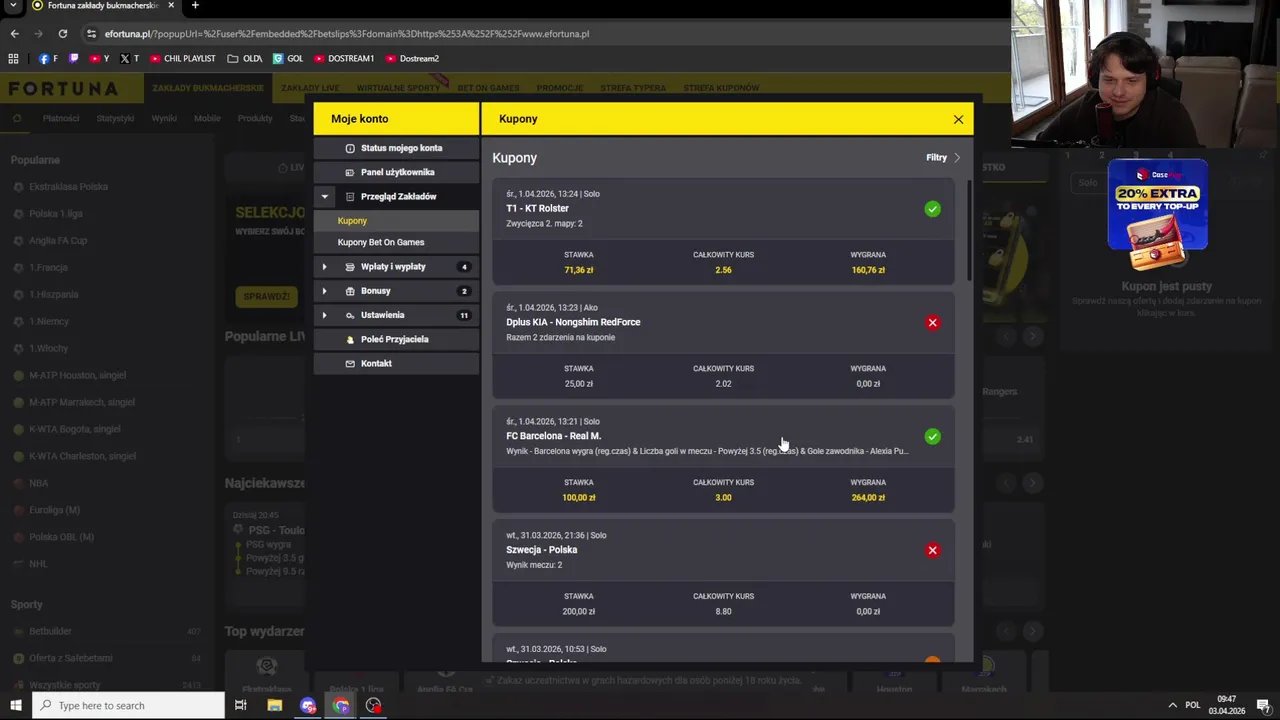Open Discord from taskbar
Viewport: 1280px width, 720px height.
click(308, 706)
